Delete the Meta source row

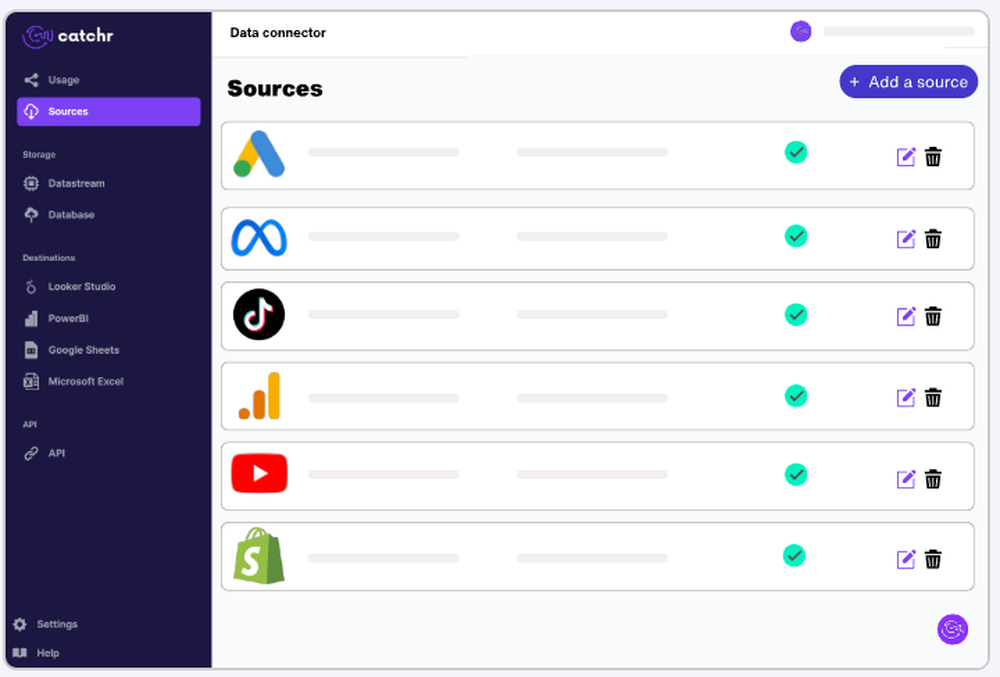pyautogui.click(x=933, y=239)
